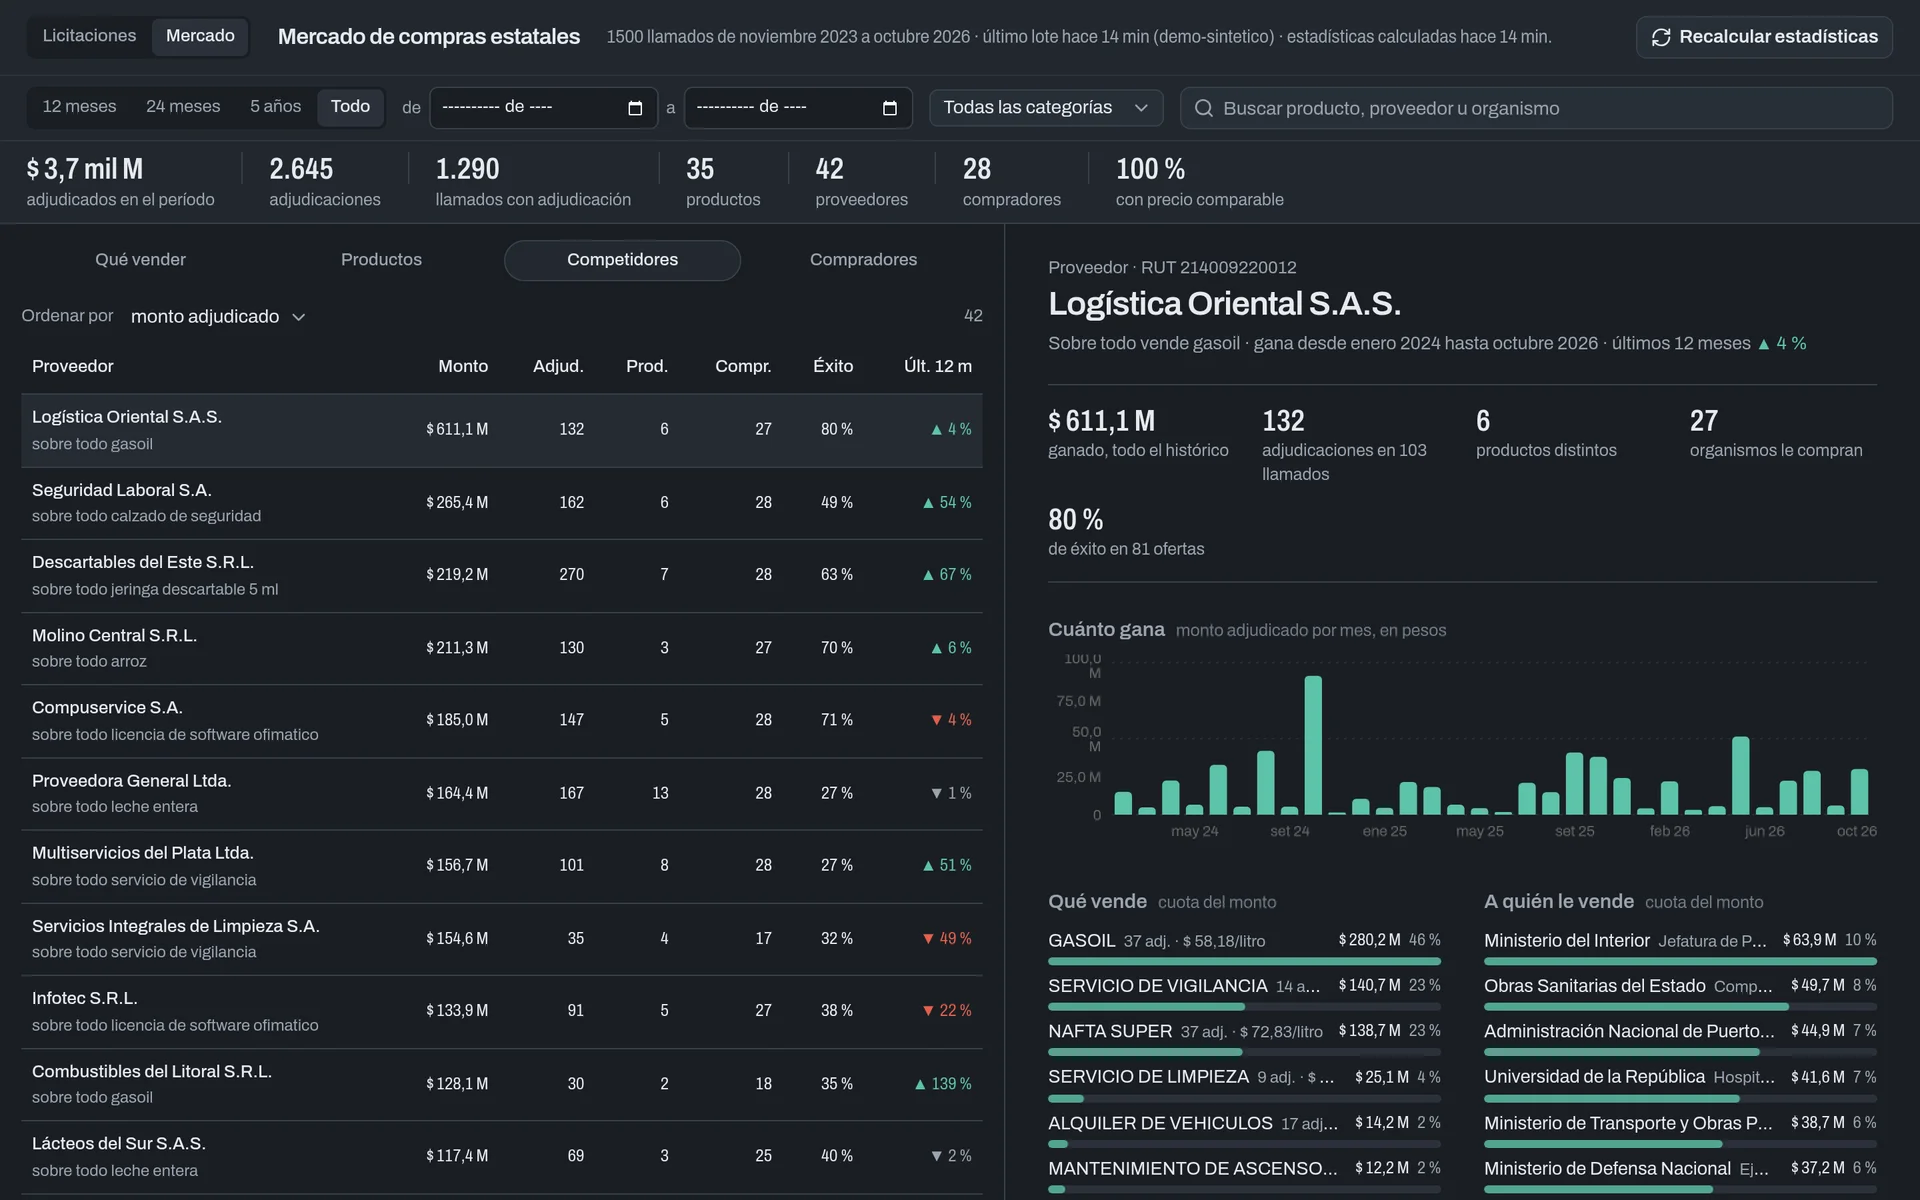This screenshot has height=1200, width=1920.
Task: Click the NAFTA SUPER product entry
Action: pyautogui.click(x=1244, y=1037)
